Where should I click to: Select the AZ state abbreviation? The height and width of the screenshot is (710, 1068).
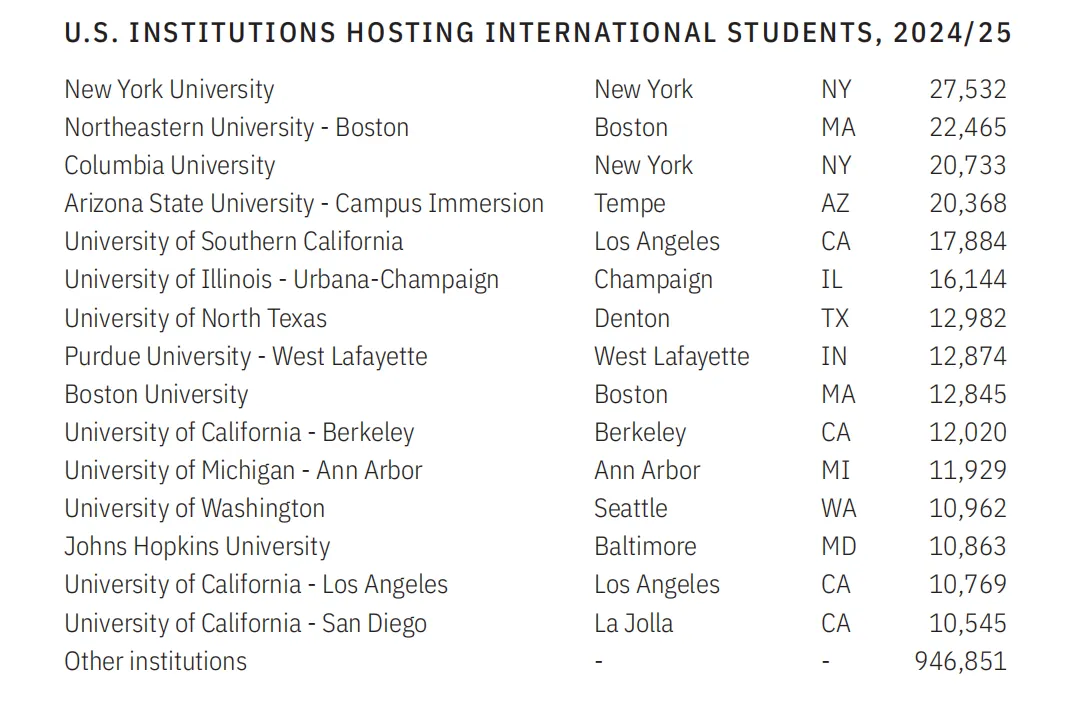click(835, 203)
